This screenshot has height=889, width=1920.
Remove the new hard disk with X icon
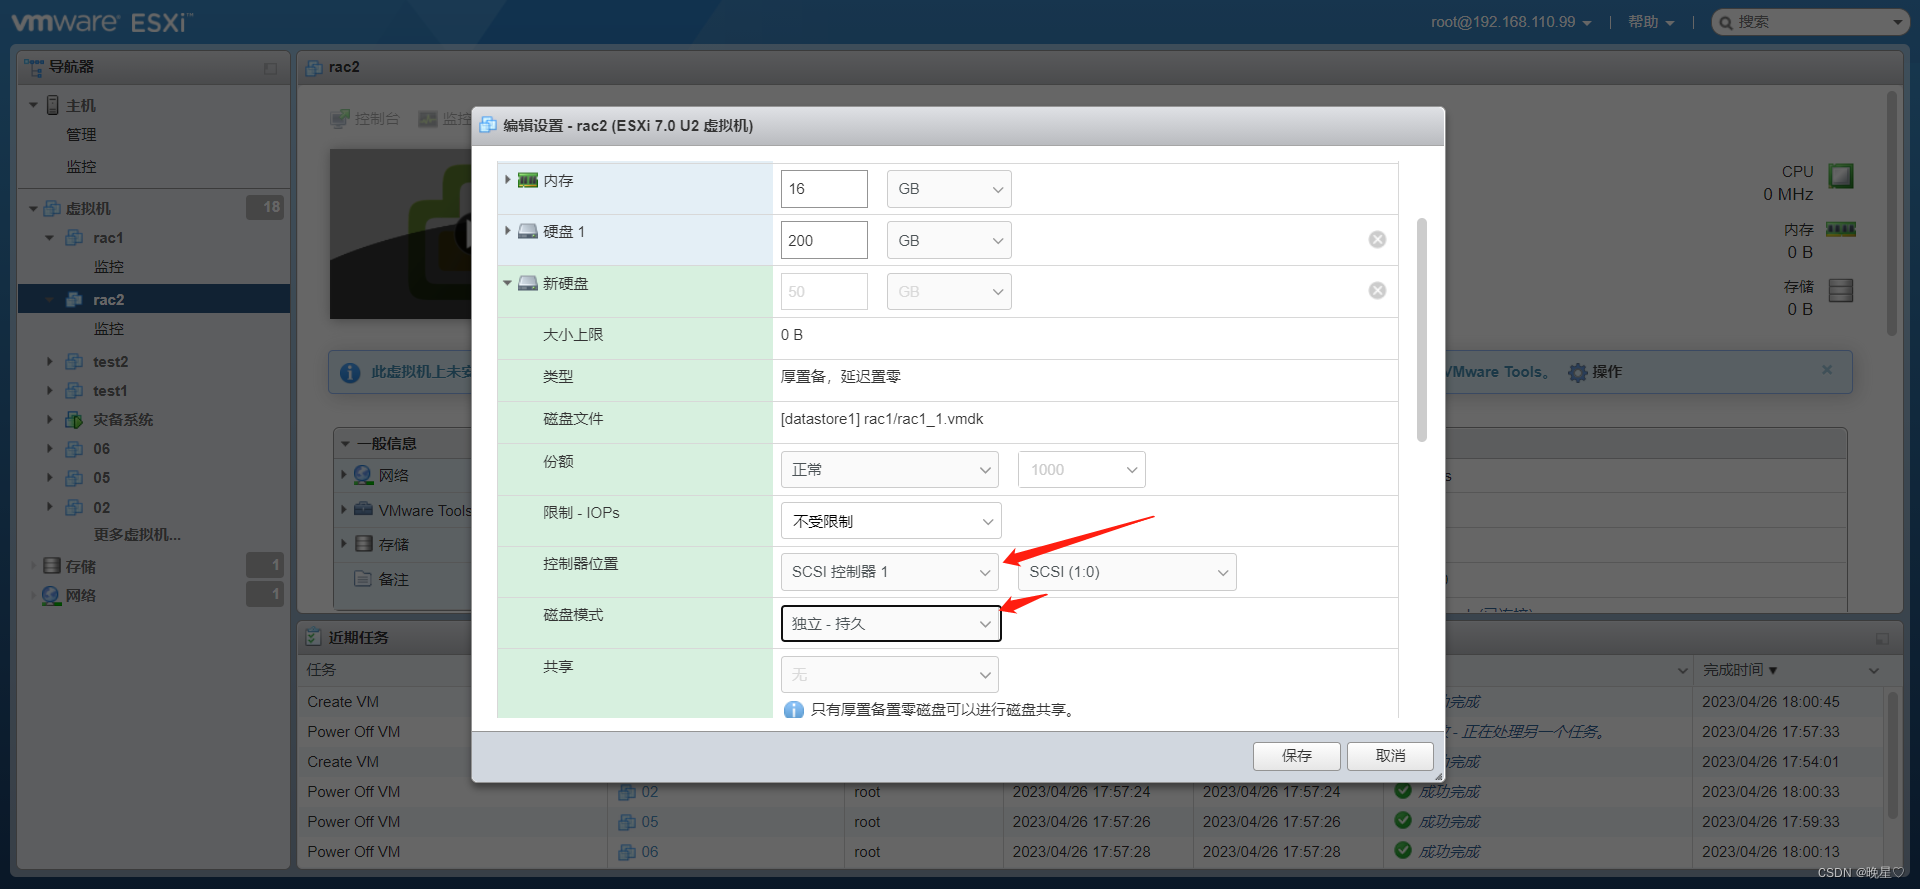tap(1377, 290)
